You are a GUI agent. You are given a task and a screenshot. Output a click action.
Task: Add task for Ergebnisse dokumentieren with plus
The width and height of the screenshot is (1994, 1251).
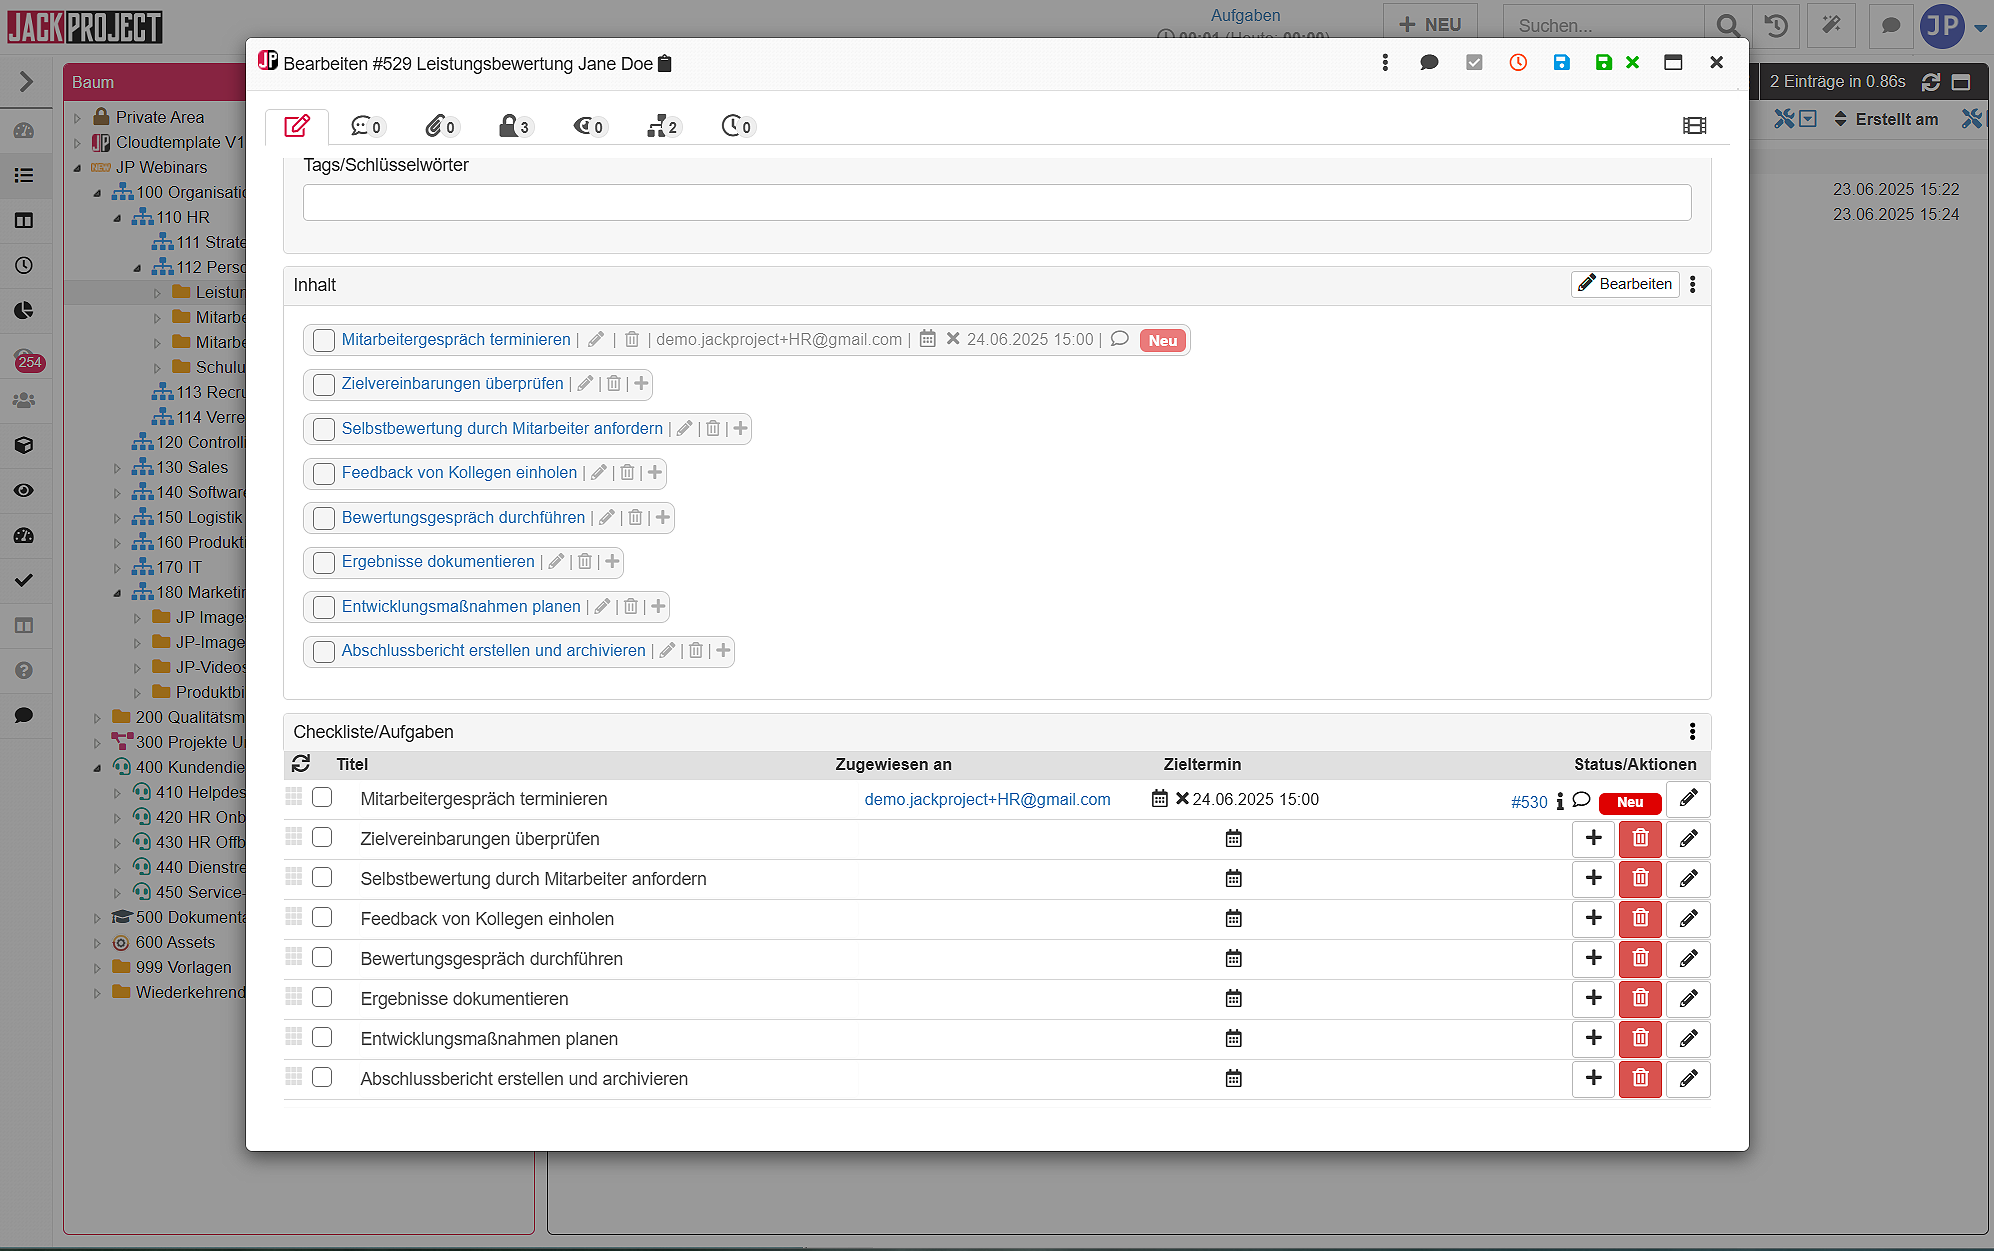click(1594, 999)
